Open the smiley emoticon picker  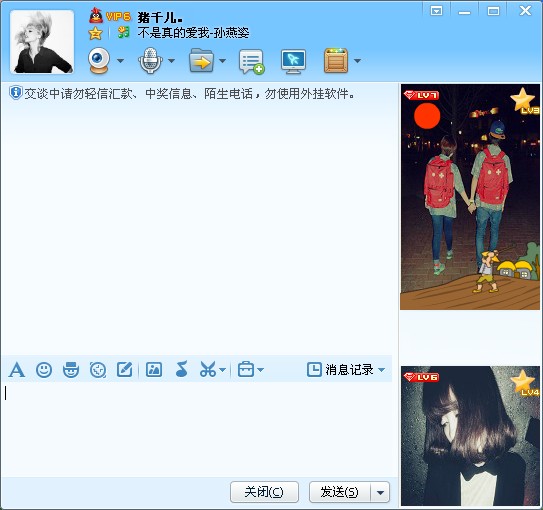tap(44, 370)
